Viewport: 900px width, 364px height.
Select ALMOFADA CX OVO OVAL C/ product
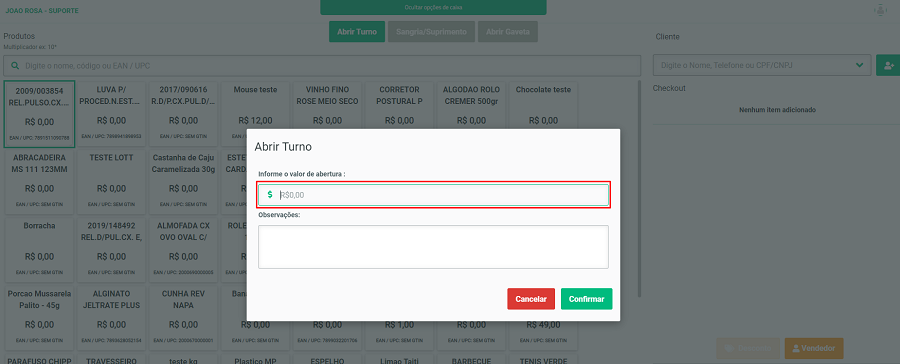pos(184,249)
